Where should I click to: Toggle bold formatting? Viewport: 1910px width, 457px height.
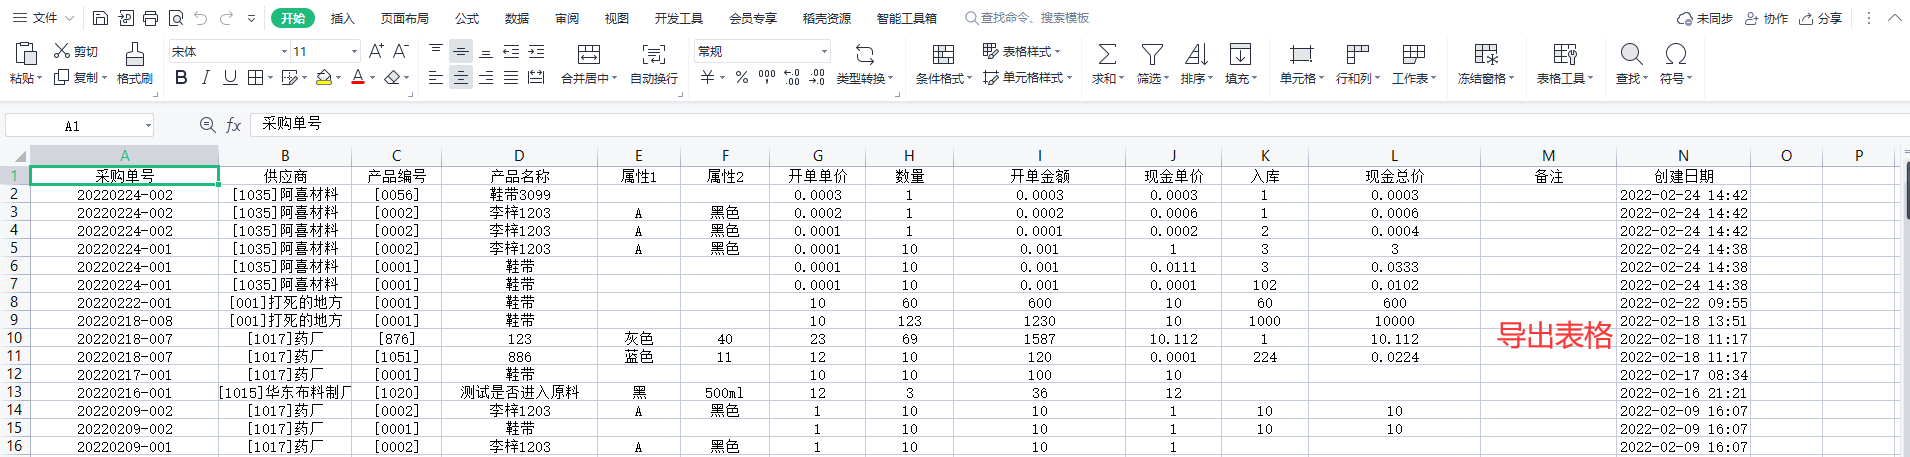[x=181, y=77]
